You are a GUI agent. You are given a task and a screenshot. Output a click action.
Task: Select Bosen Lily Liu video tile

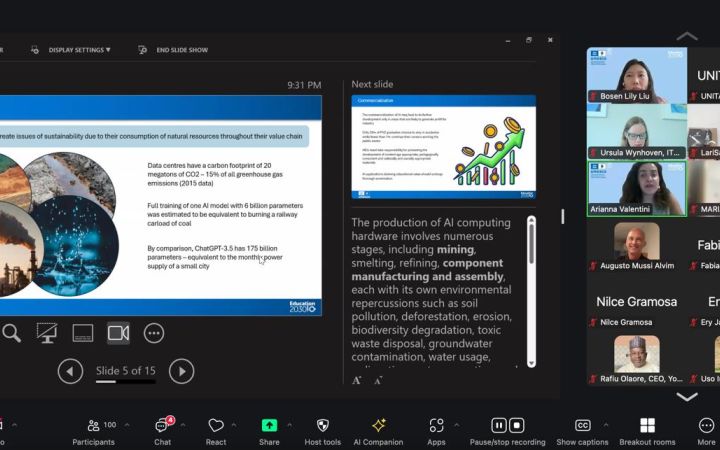[x=637, y=75]
